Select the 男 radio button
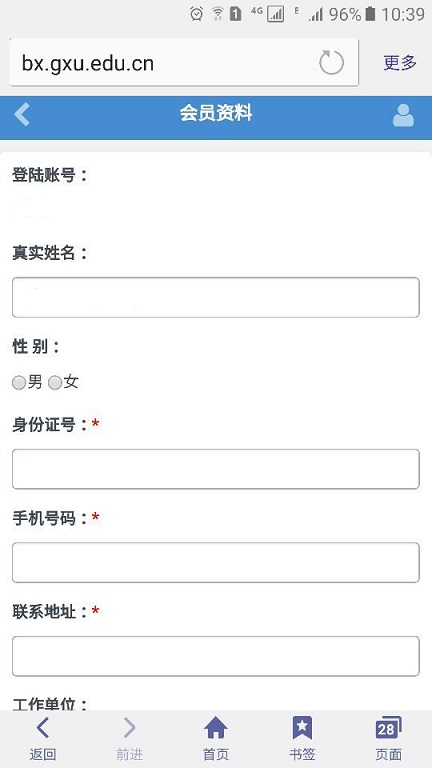Viewport: 432px width, 768px height. pos(19,383)
